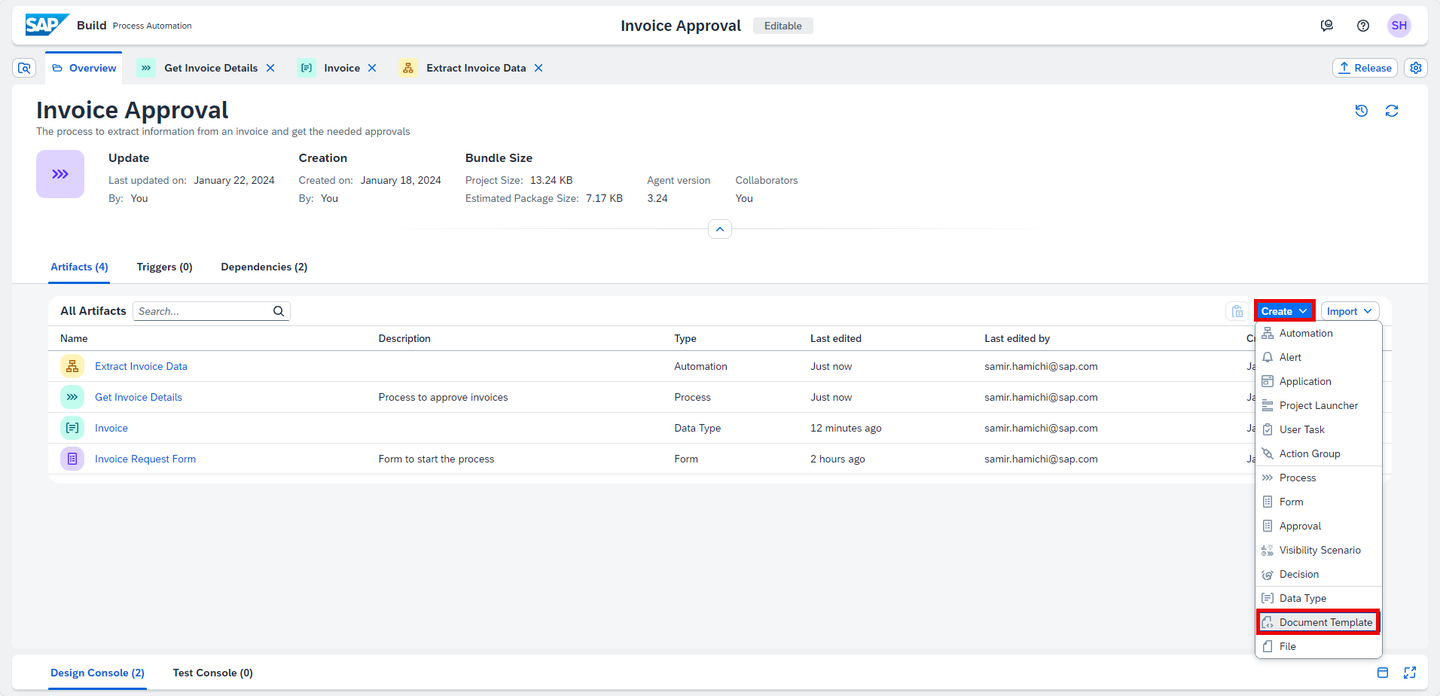Open the feedback chat icon in header

(1327, 26)
